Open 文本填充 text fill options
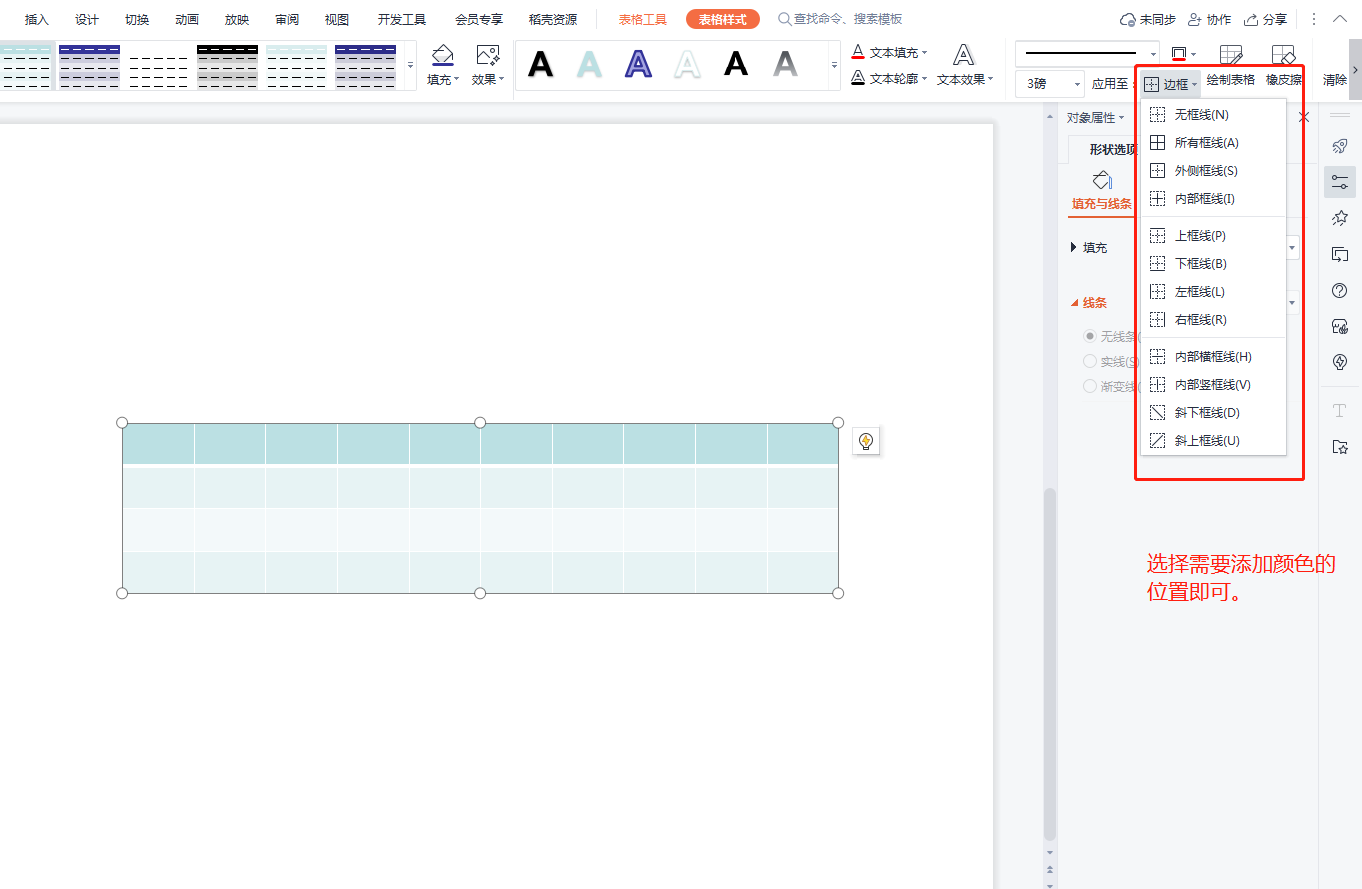The image size is (1362, 889). tap(889, 52)
